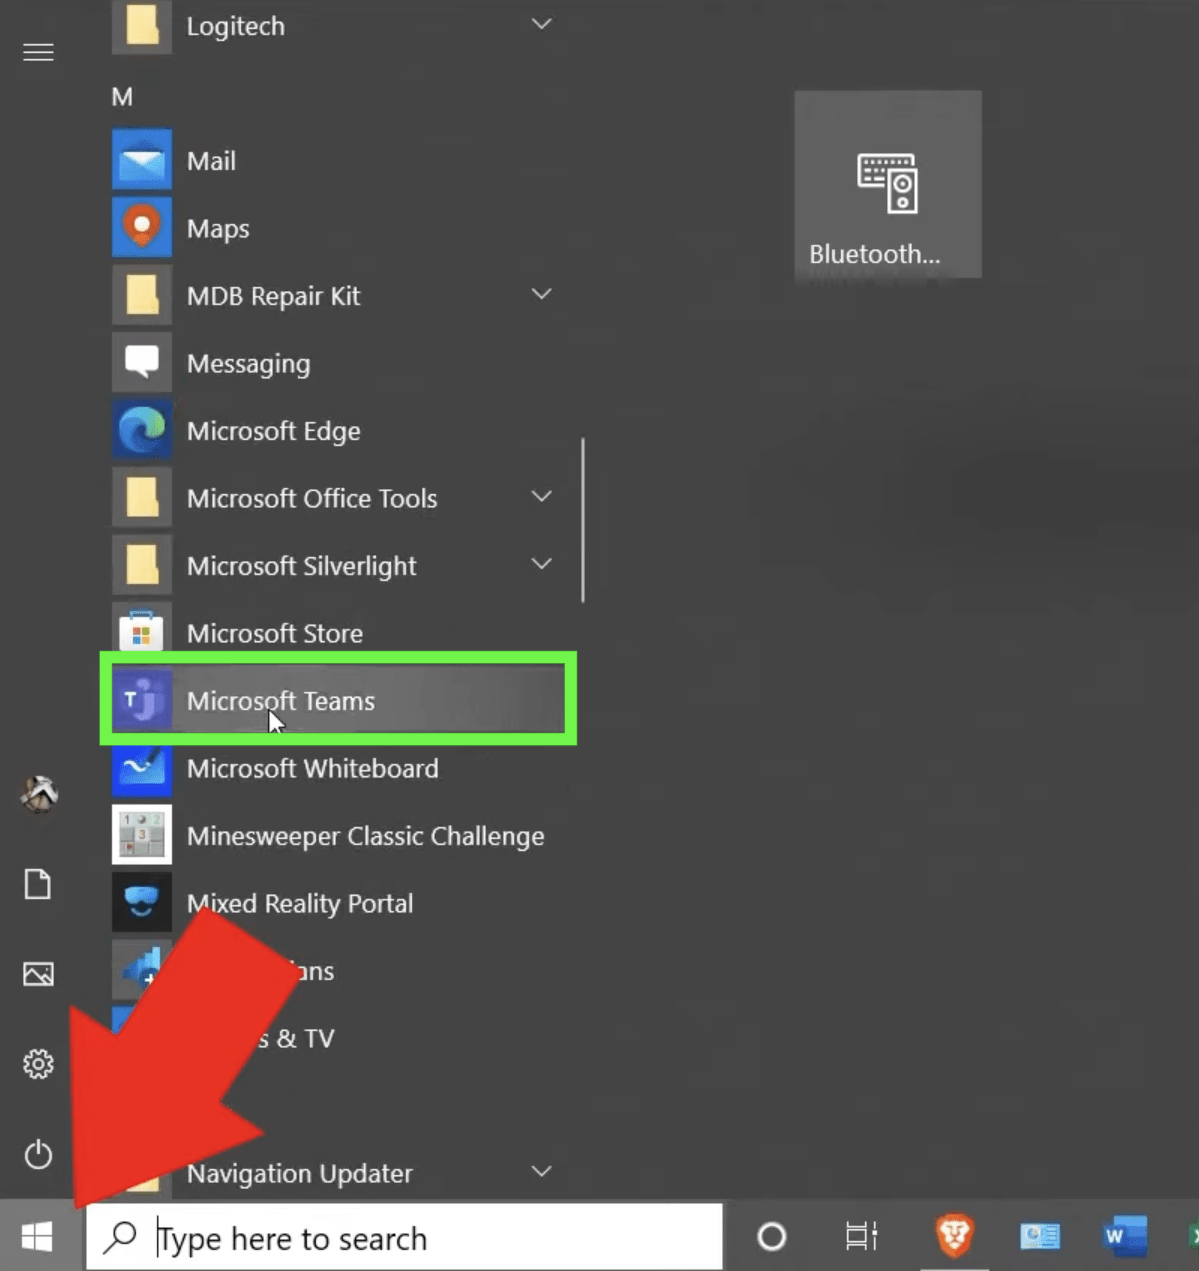Click the Microsoft Teams label
Screen dimensions: 1199x1271
[x=280, y=701]
